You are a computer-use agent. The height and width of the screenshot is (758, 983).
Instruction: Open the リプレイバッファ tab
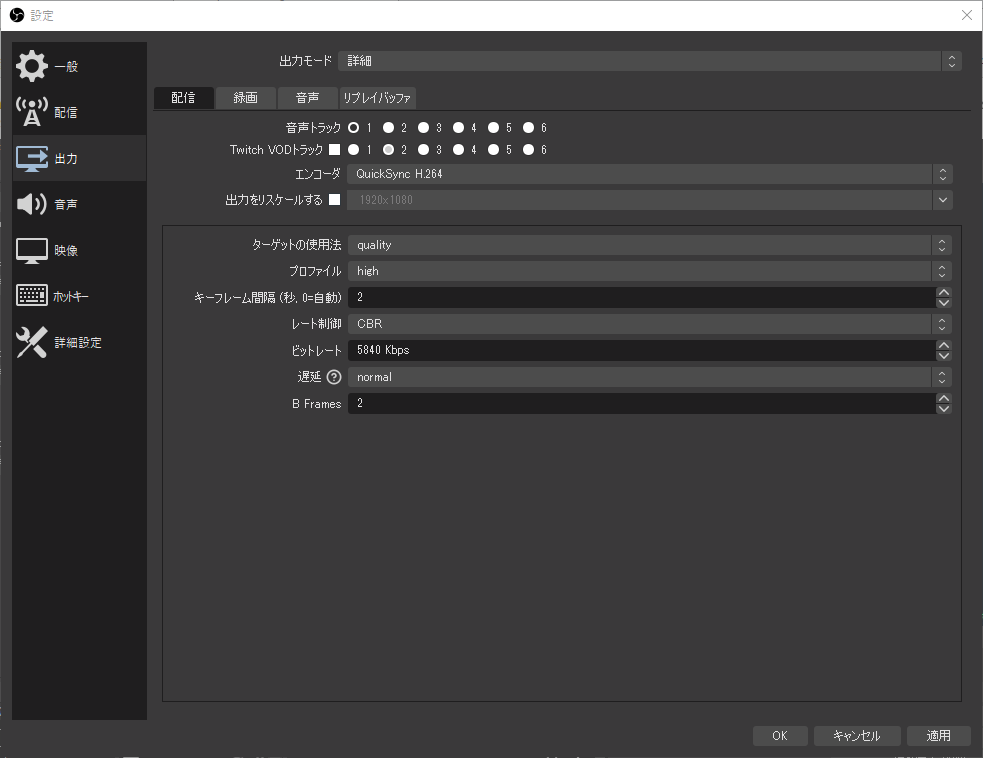(x=377, y=97)
